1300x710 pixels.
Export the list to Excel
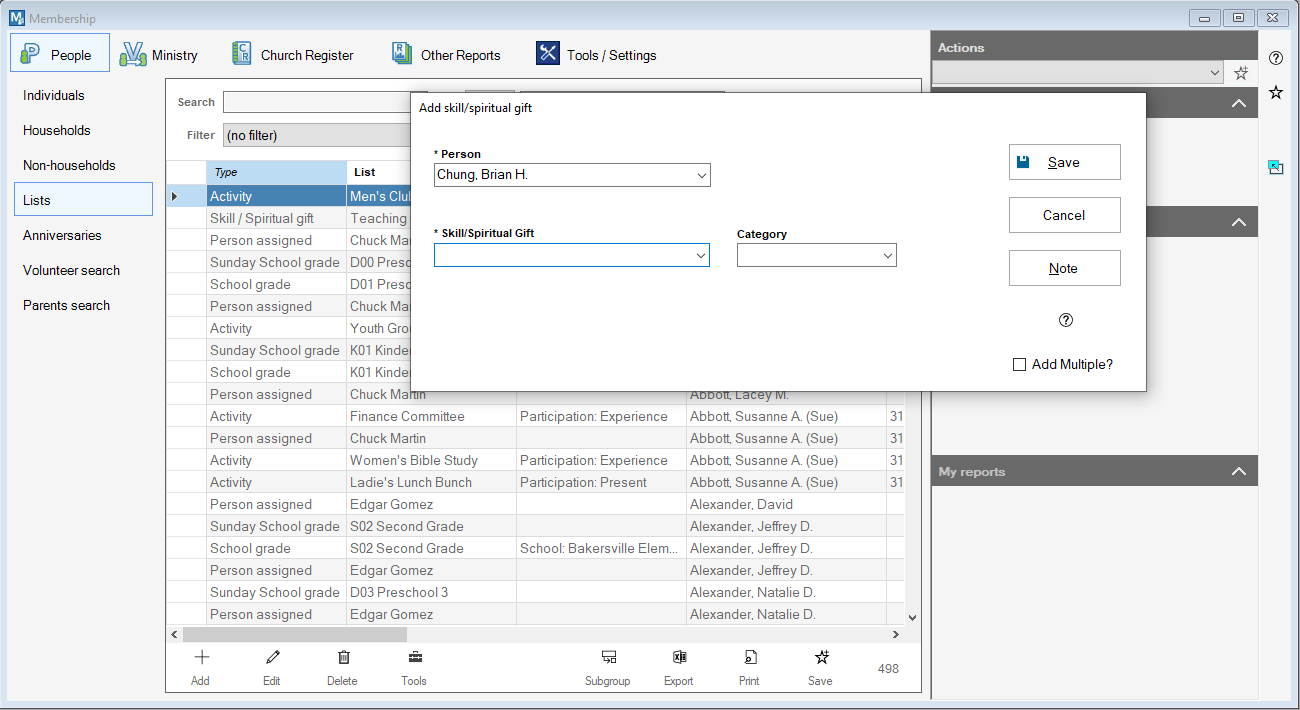click(679, 658)
